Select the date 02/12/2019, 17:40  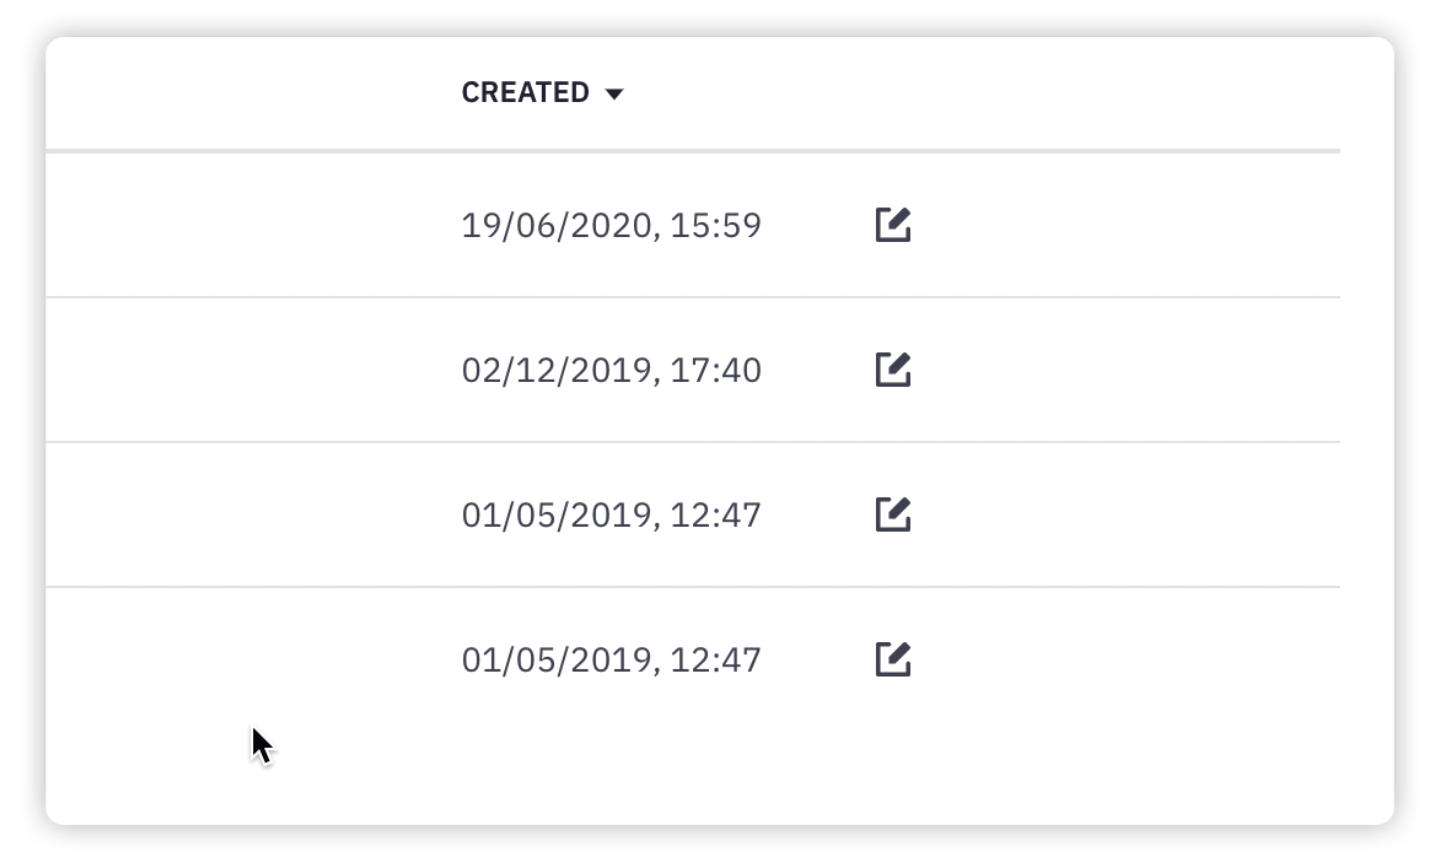611,371
